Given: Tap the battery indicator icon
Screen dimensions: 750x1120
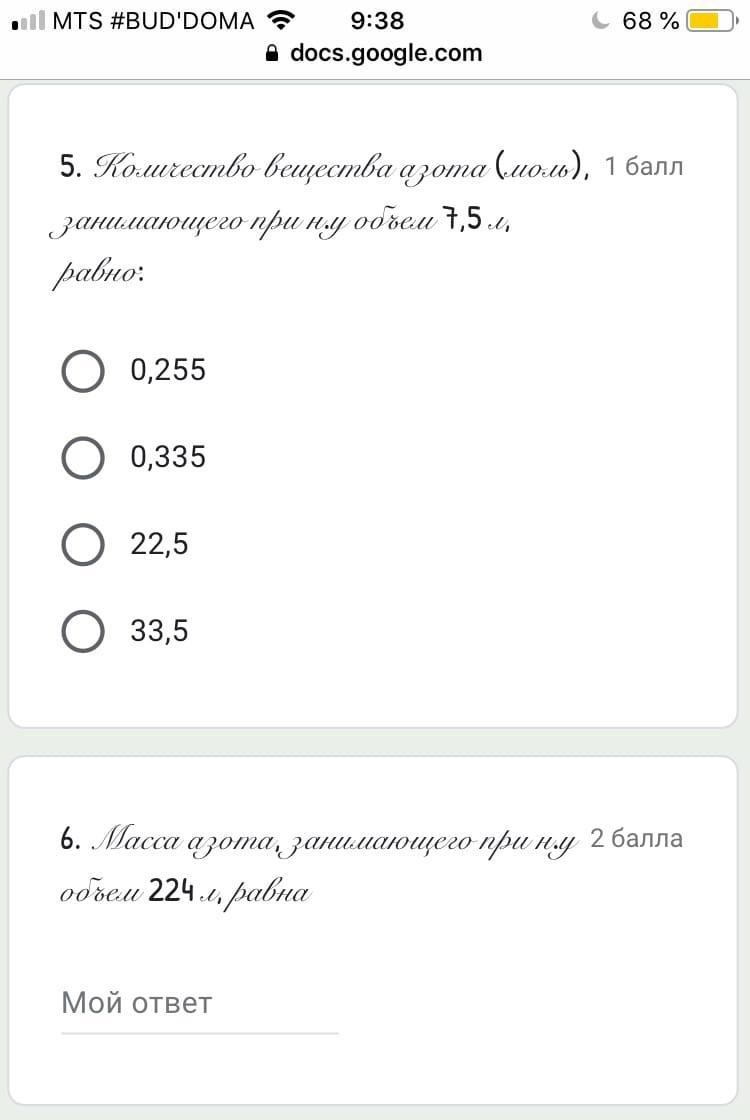Looking at the screenshot, I should point(712,21).
